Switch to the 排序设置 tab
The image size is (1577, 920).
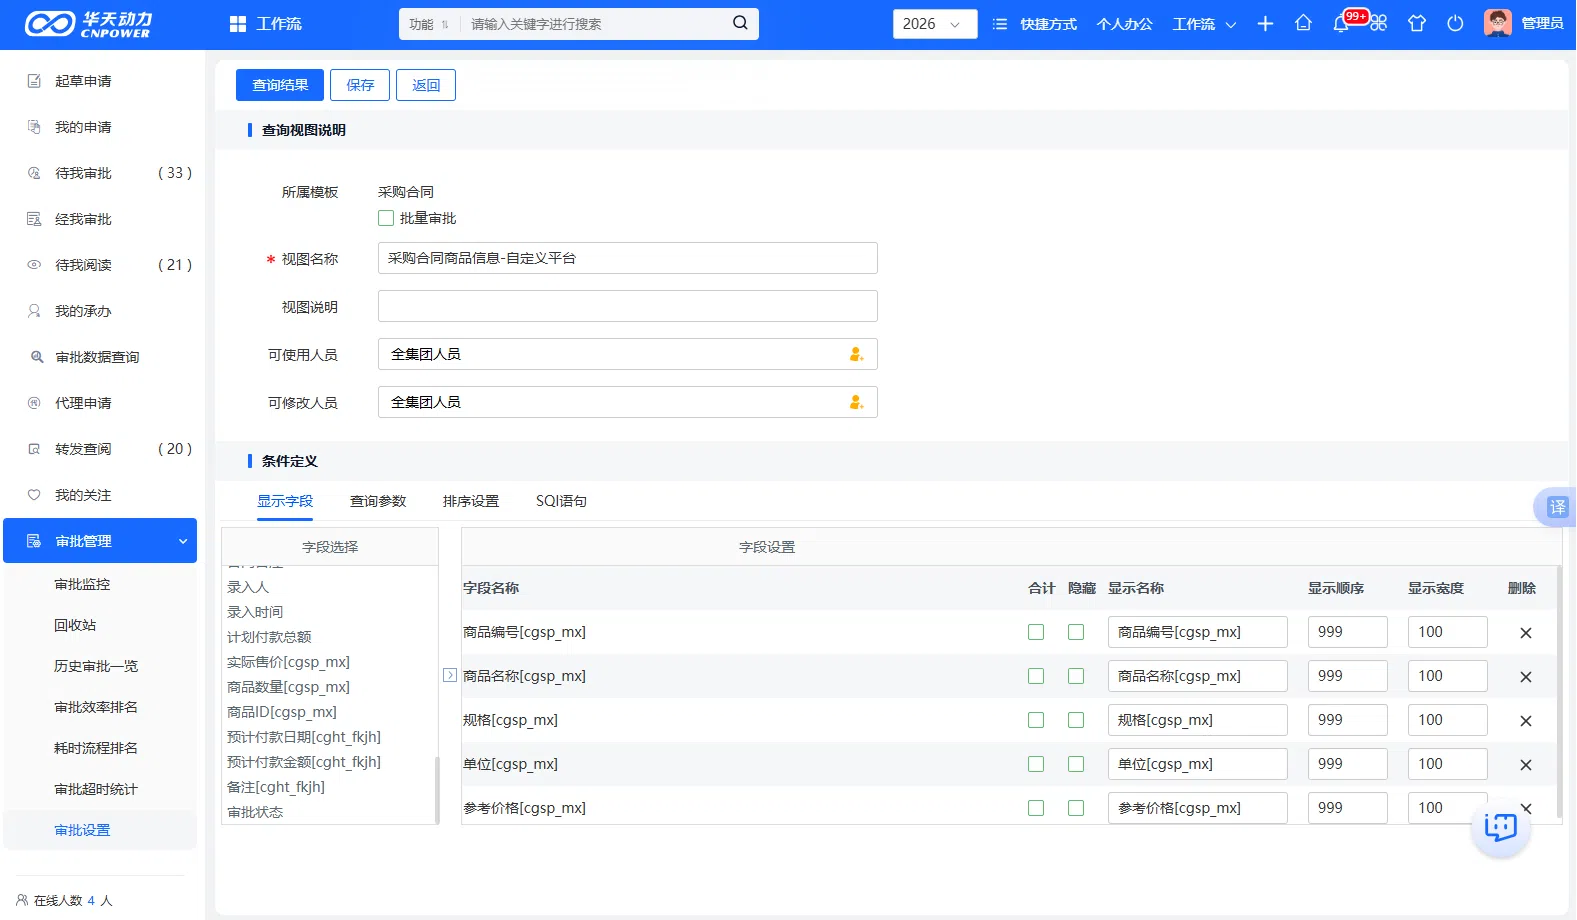[x=471, y=501]
